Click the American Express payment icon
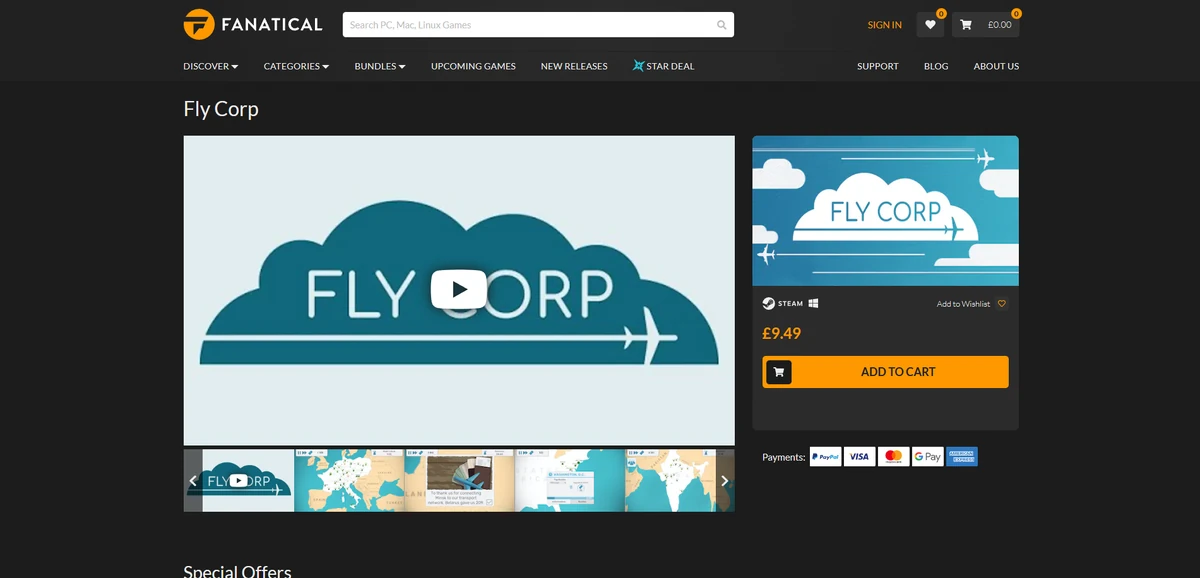 pos(962,456)
